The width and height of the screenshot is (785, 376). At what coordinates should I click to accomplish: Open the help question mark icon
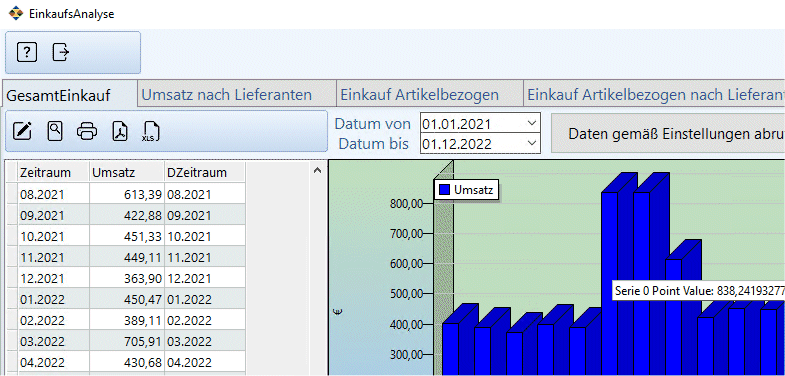coord(27,52)
